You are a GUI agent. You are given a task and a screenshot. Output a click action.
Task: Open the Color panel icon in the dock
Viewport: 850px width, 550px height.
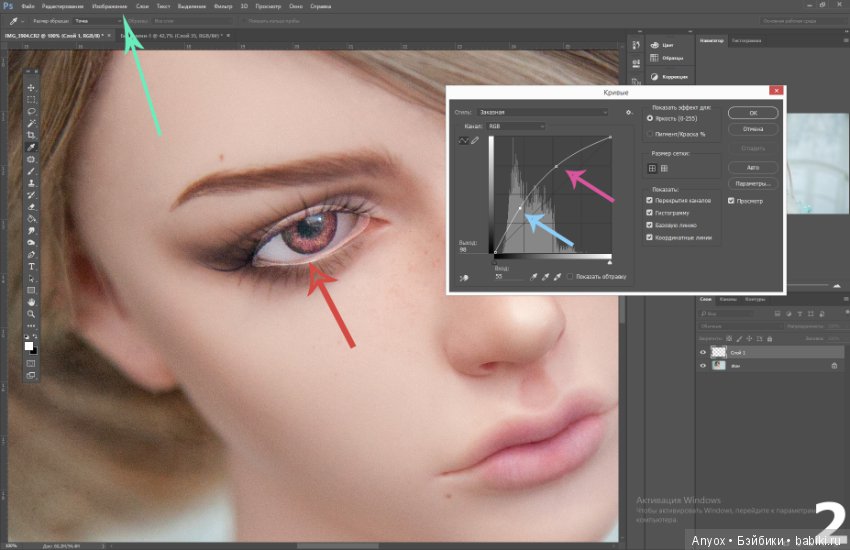655,45
